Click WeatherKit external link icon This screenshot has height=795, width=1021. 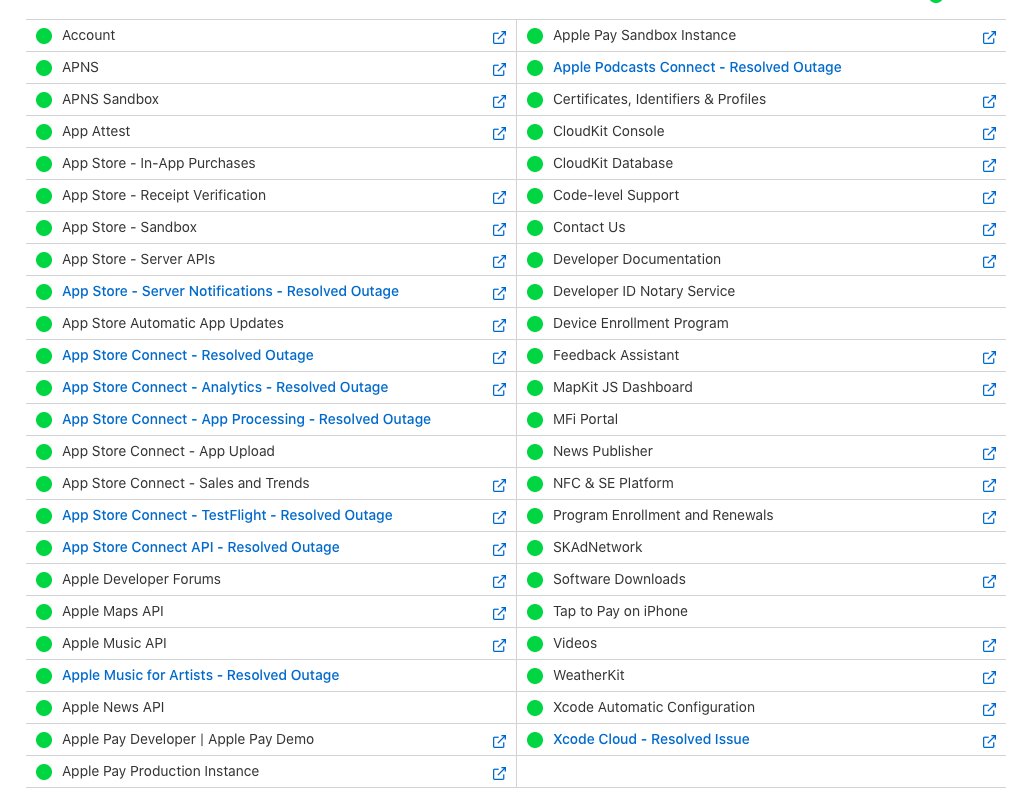989,677
